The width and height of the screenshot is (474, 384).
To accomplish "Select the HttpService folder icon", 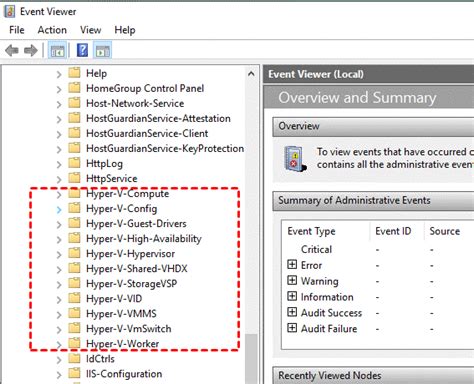I will coord(74,178).
